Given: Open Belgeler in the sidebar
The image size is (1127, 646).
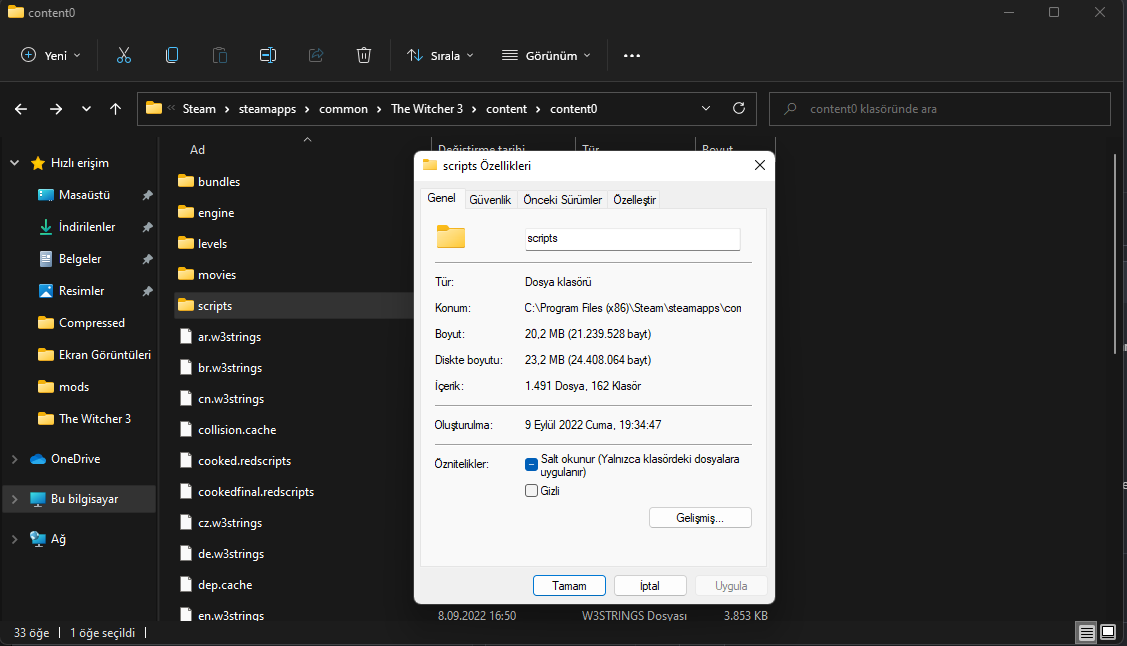Looking at the screenshot, I should [80, 259].
